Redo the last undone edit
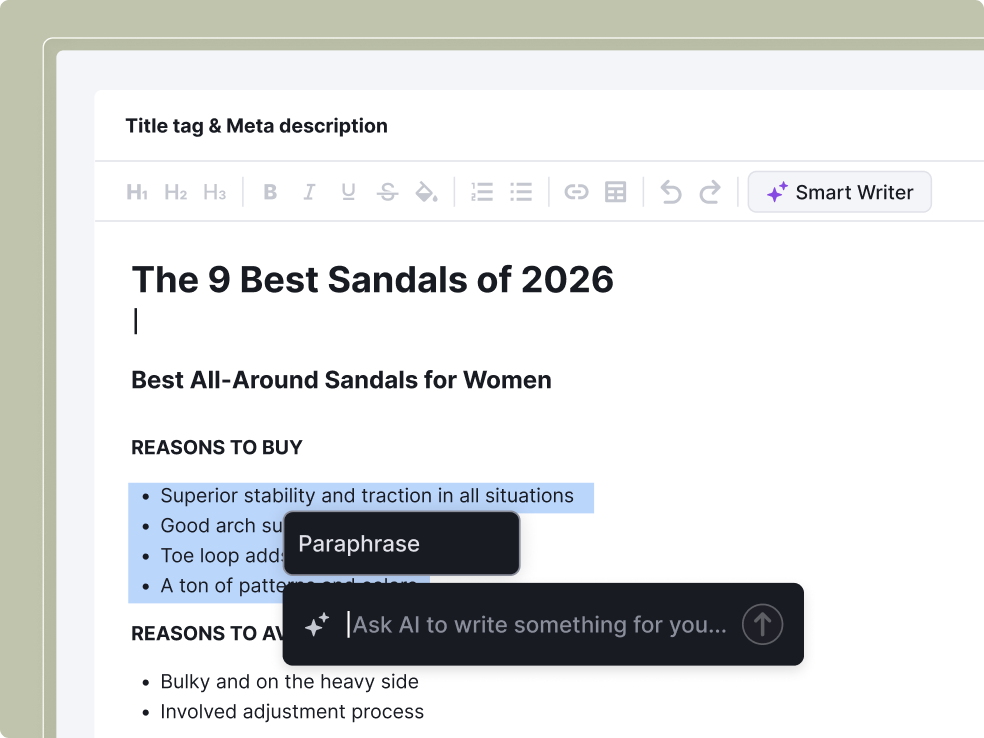 click(710, 193)
